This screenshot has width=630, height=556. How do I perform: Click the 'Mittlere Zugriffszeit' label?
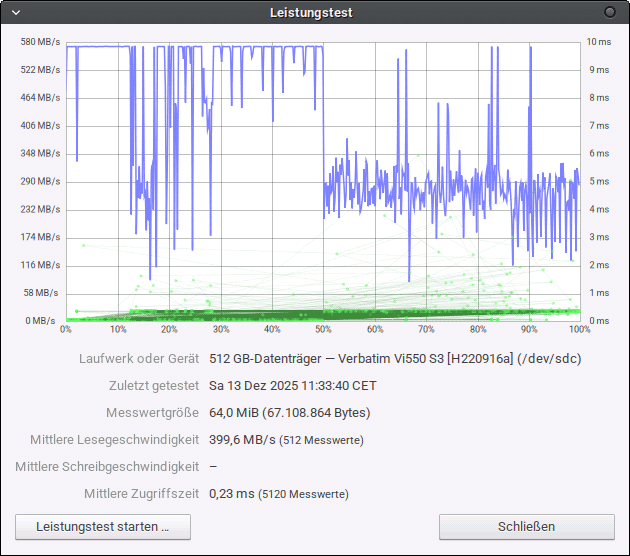141,493
